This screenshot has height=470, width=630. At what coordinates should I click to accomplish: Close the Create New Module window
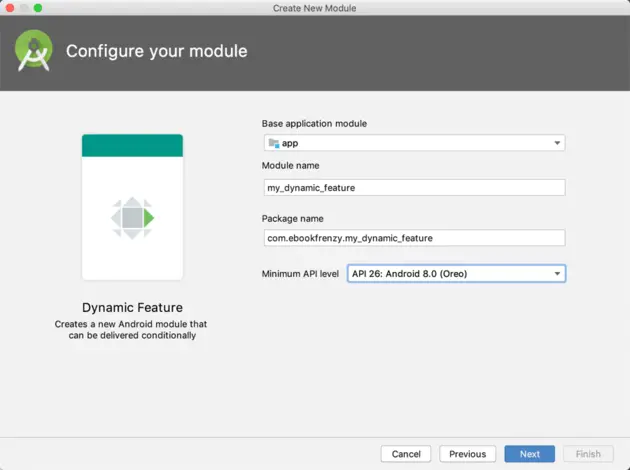(10, 8)
